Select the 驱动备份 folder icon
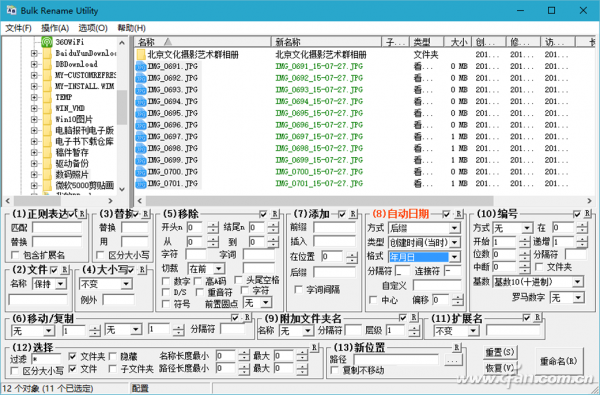Viewport: 600px width, 395px height. point(47,163)
